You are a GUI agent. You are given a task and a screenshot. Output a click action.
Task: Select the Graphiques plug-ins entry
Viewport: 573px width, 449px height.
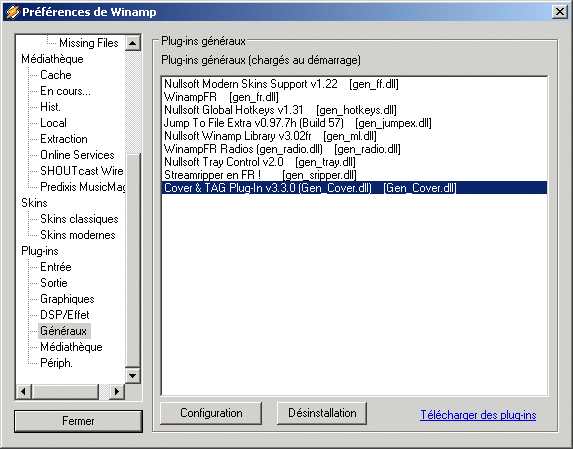tap(67, 299)
